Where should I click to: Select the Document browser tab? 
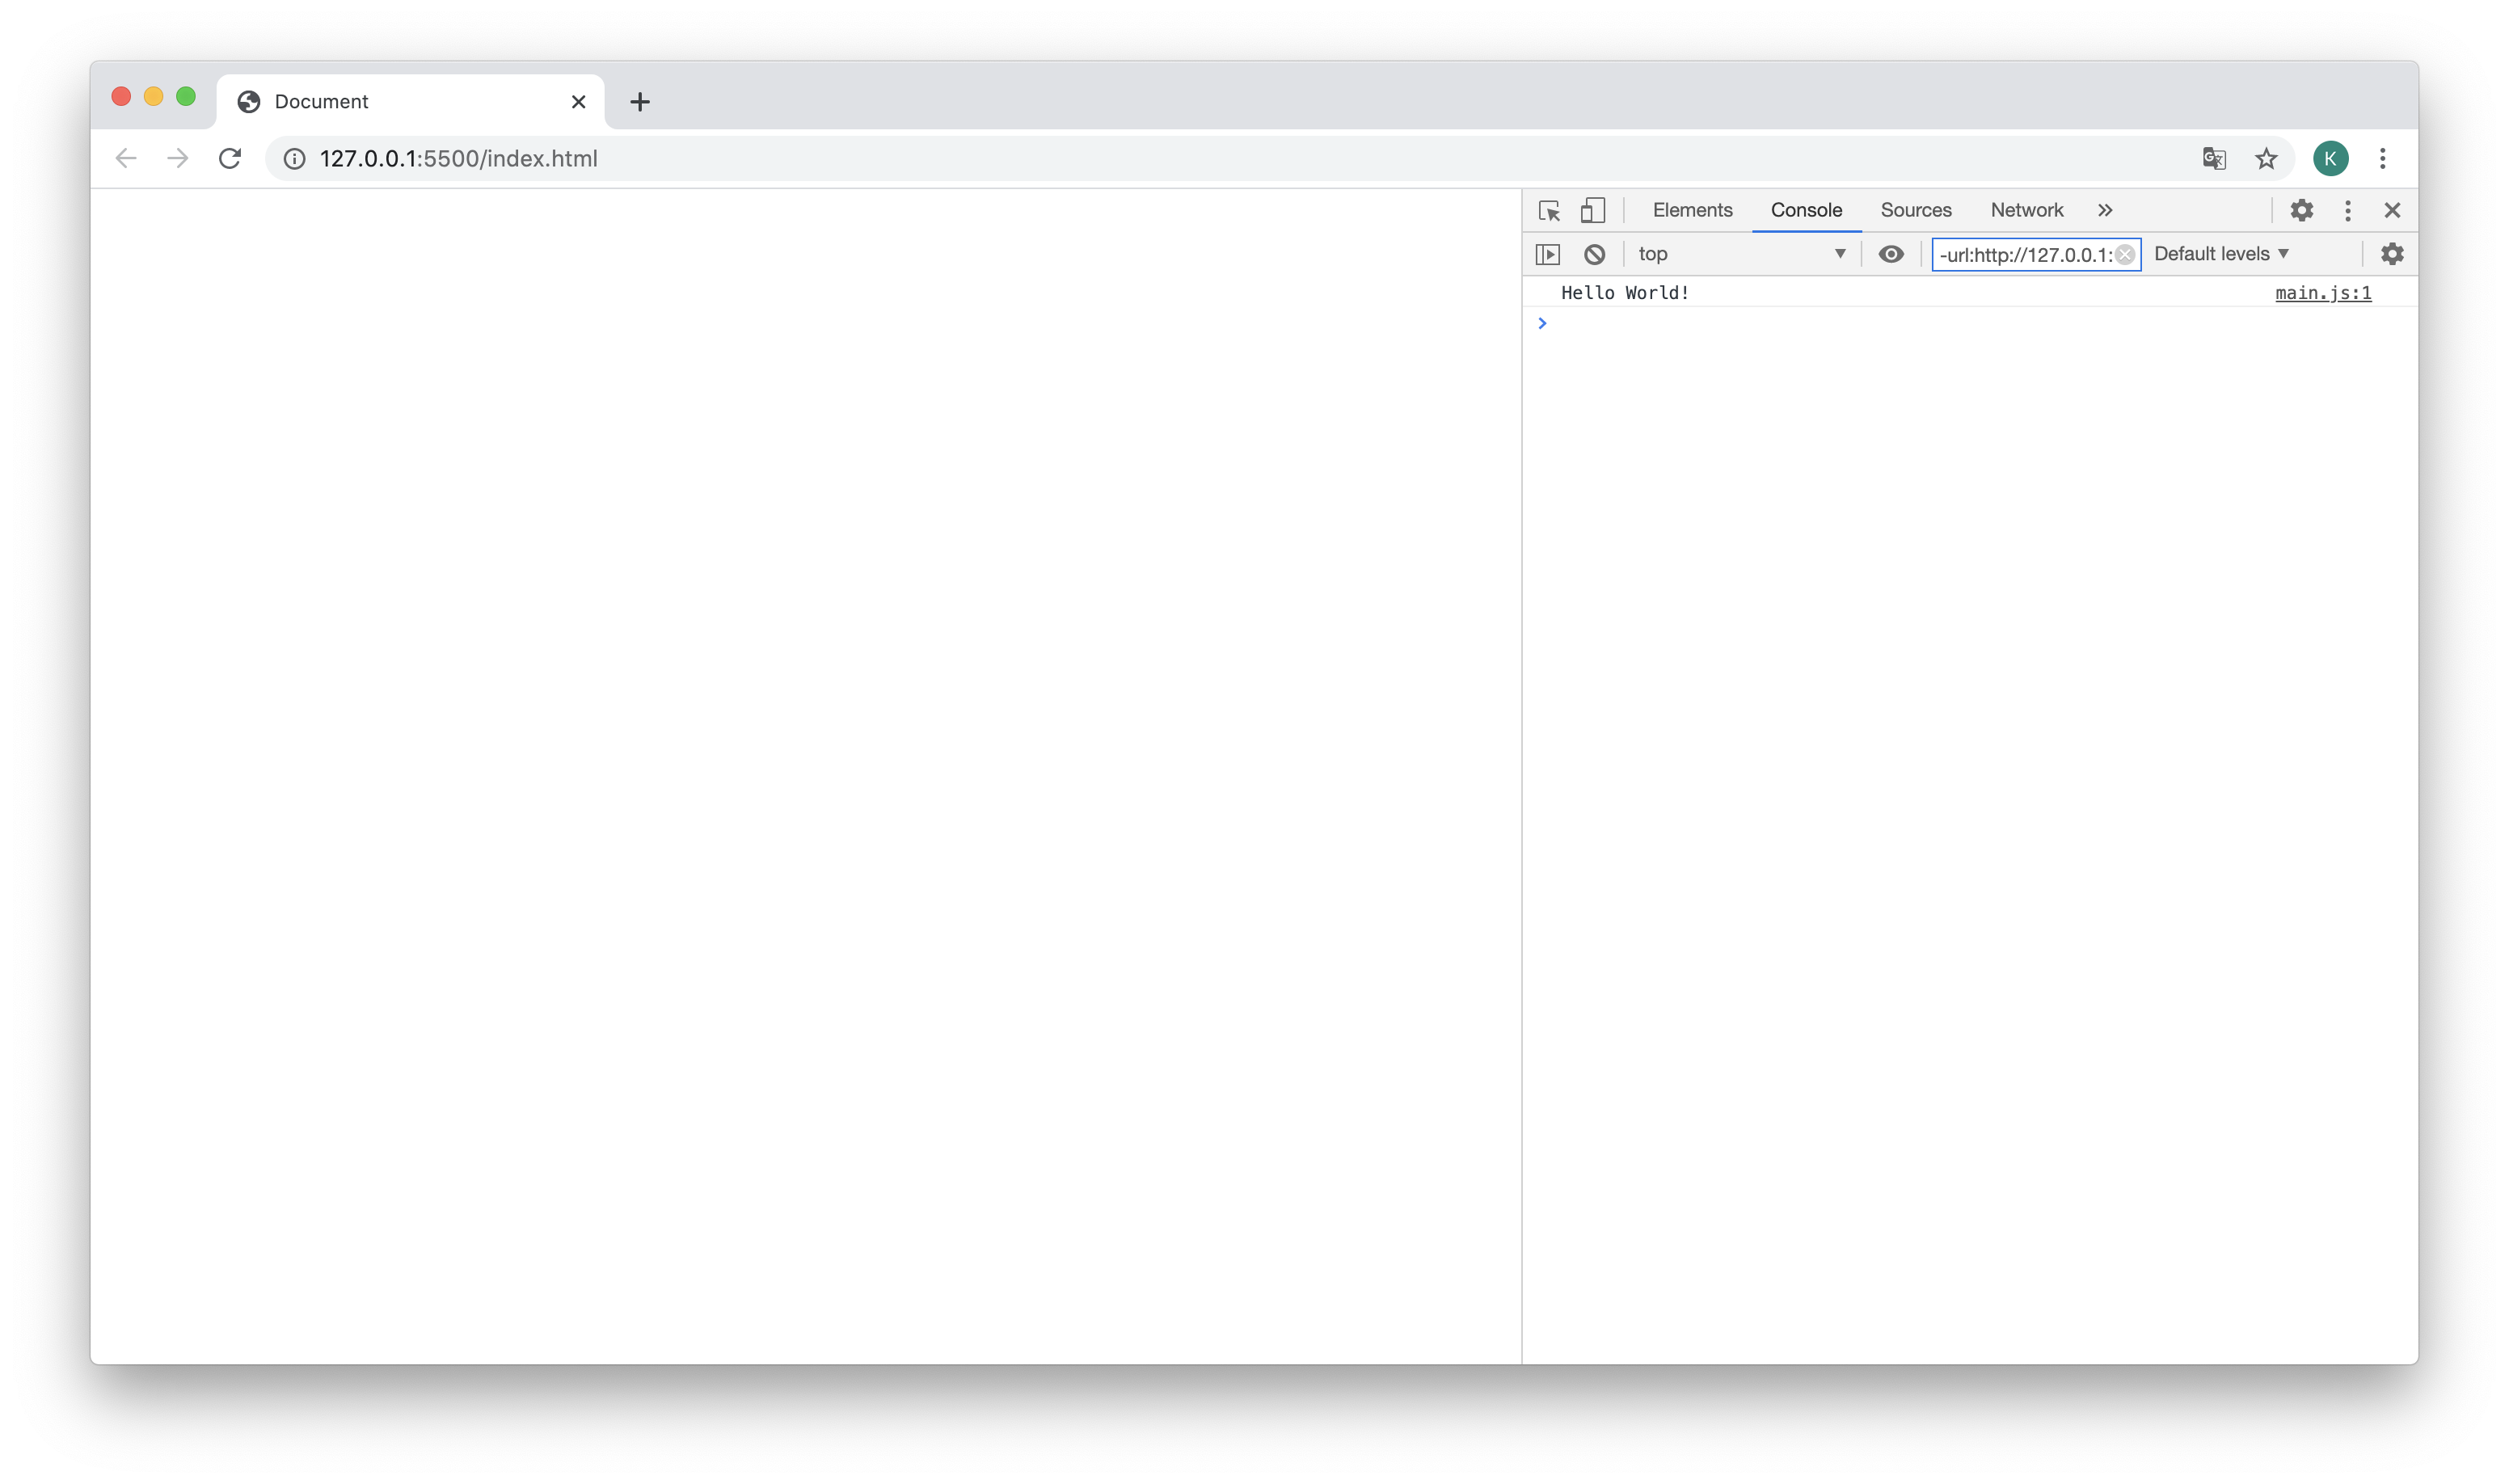[410, 102]
